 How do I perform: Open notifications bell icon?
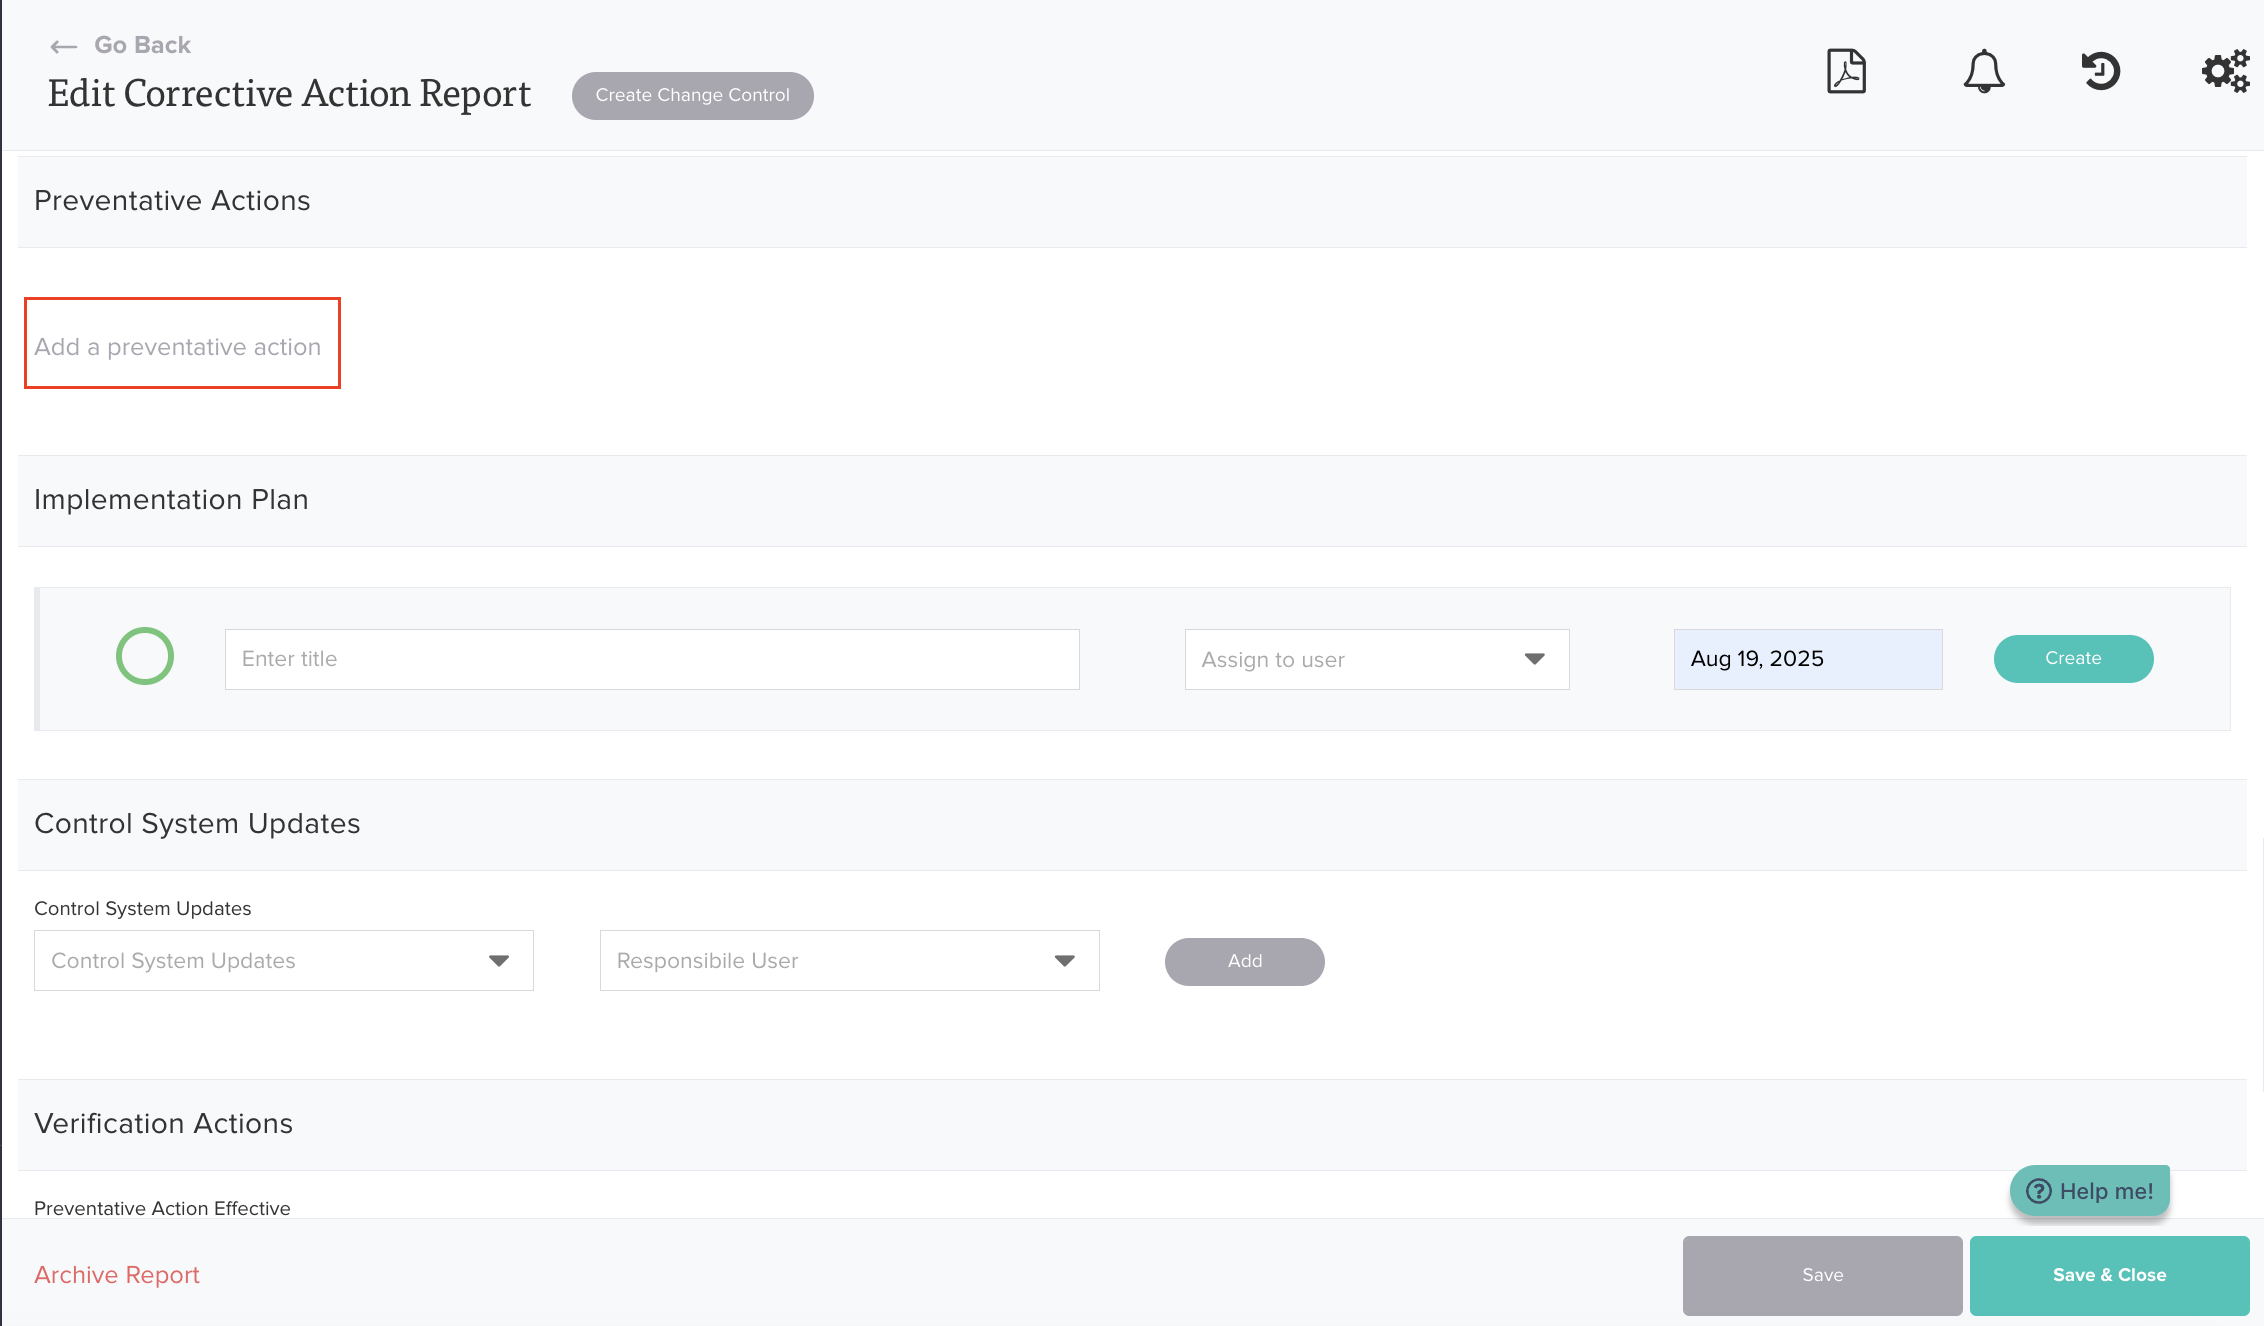pyautogui.click(x=1983, y=72)
